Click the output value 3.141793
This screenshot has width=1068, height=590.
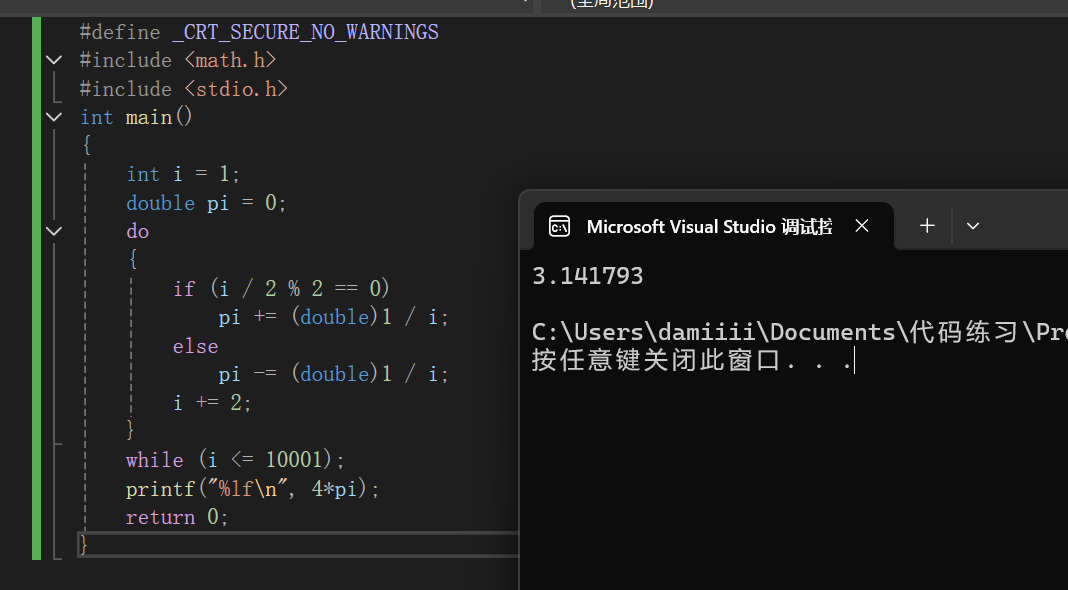(587, 276)
